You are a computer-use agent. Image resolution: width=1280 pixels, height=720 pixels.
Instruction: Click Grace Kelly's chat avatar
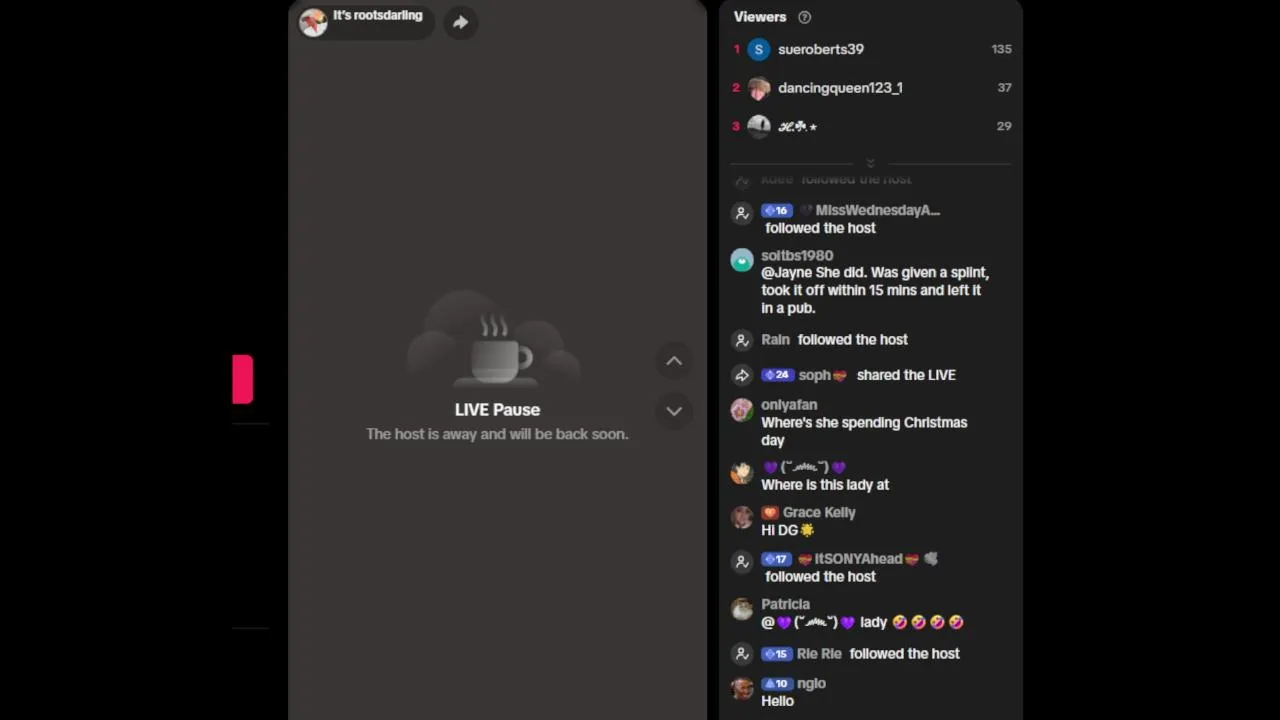tap(742, 517)
